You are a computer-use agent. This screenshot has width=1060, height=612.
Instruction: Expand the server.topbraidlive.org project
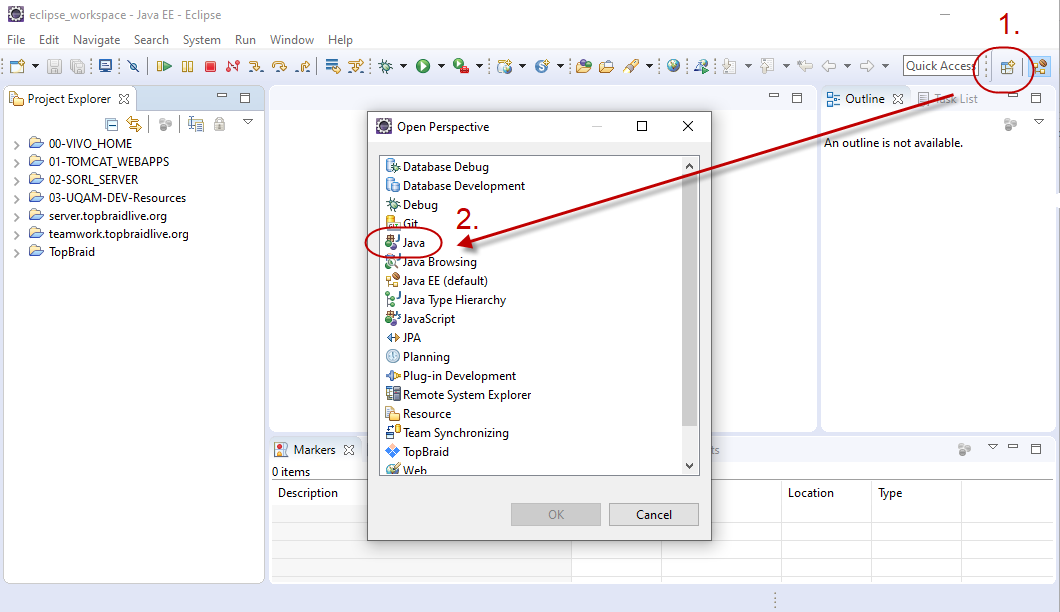click(16, 217)
